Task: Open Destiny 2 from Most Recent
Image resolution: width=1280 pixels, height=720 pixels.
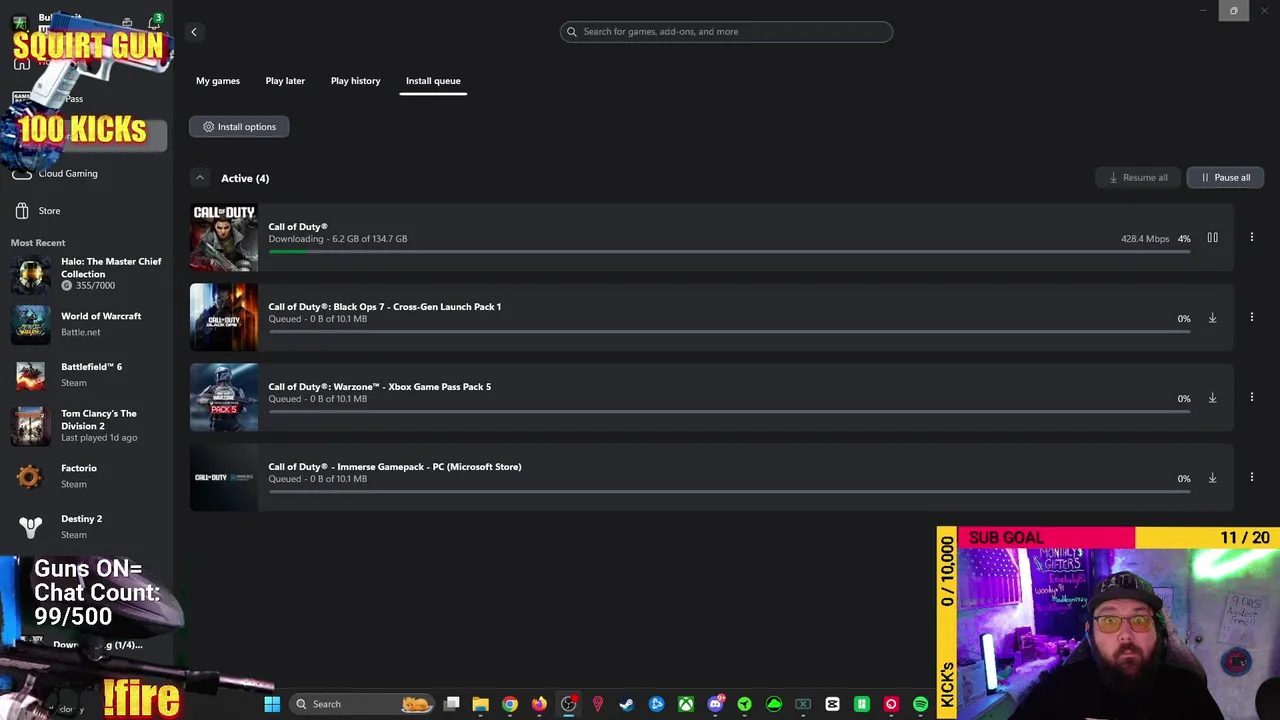Action: click(x=88, y=526)
